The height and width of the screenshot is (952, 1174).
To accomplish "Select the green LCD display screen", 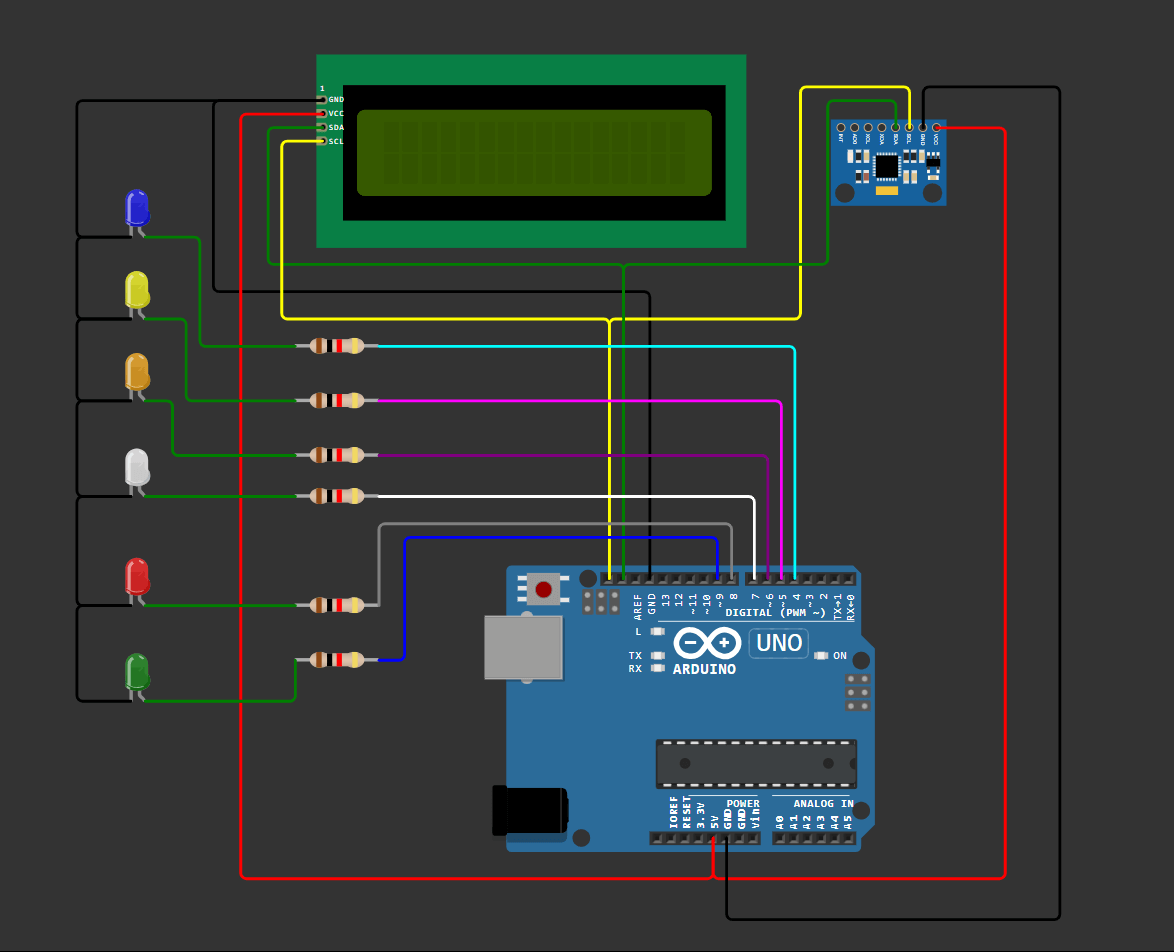I will click(x=534, y=153).
